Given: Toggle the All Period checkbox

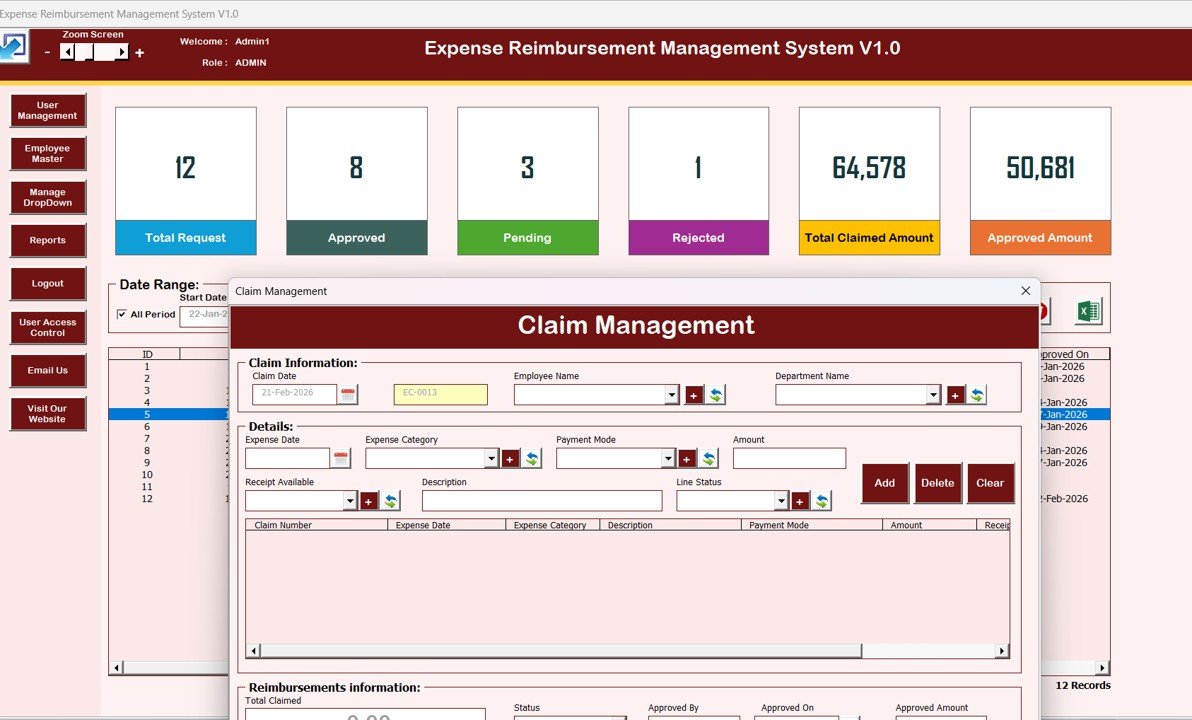Looking at the screenshot, I should [x=124, y=314].
